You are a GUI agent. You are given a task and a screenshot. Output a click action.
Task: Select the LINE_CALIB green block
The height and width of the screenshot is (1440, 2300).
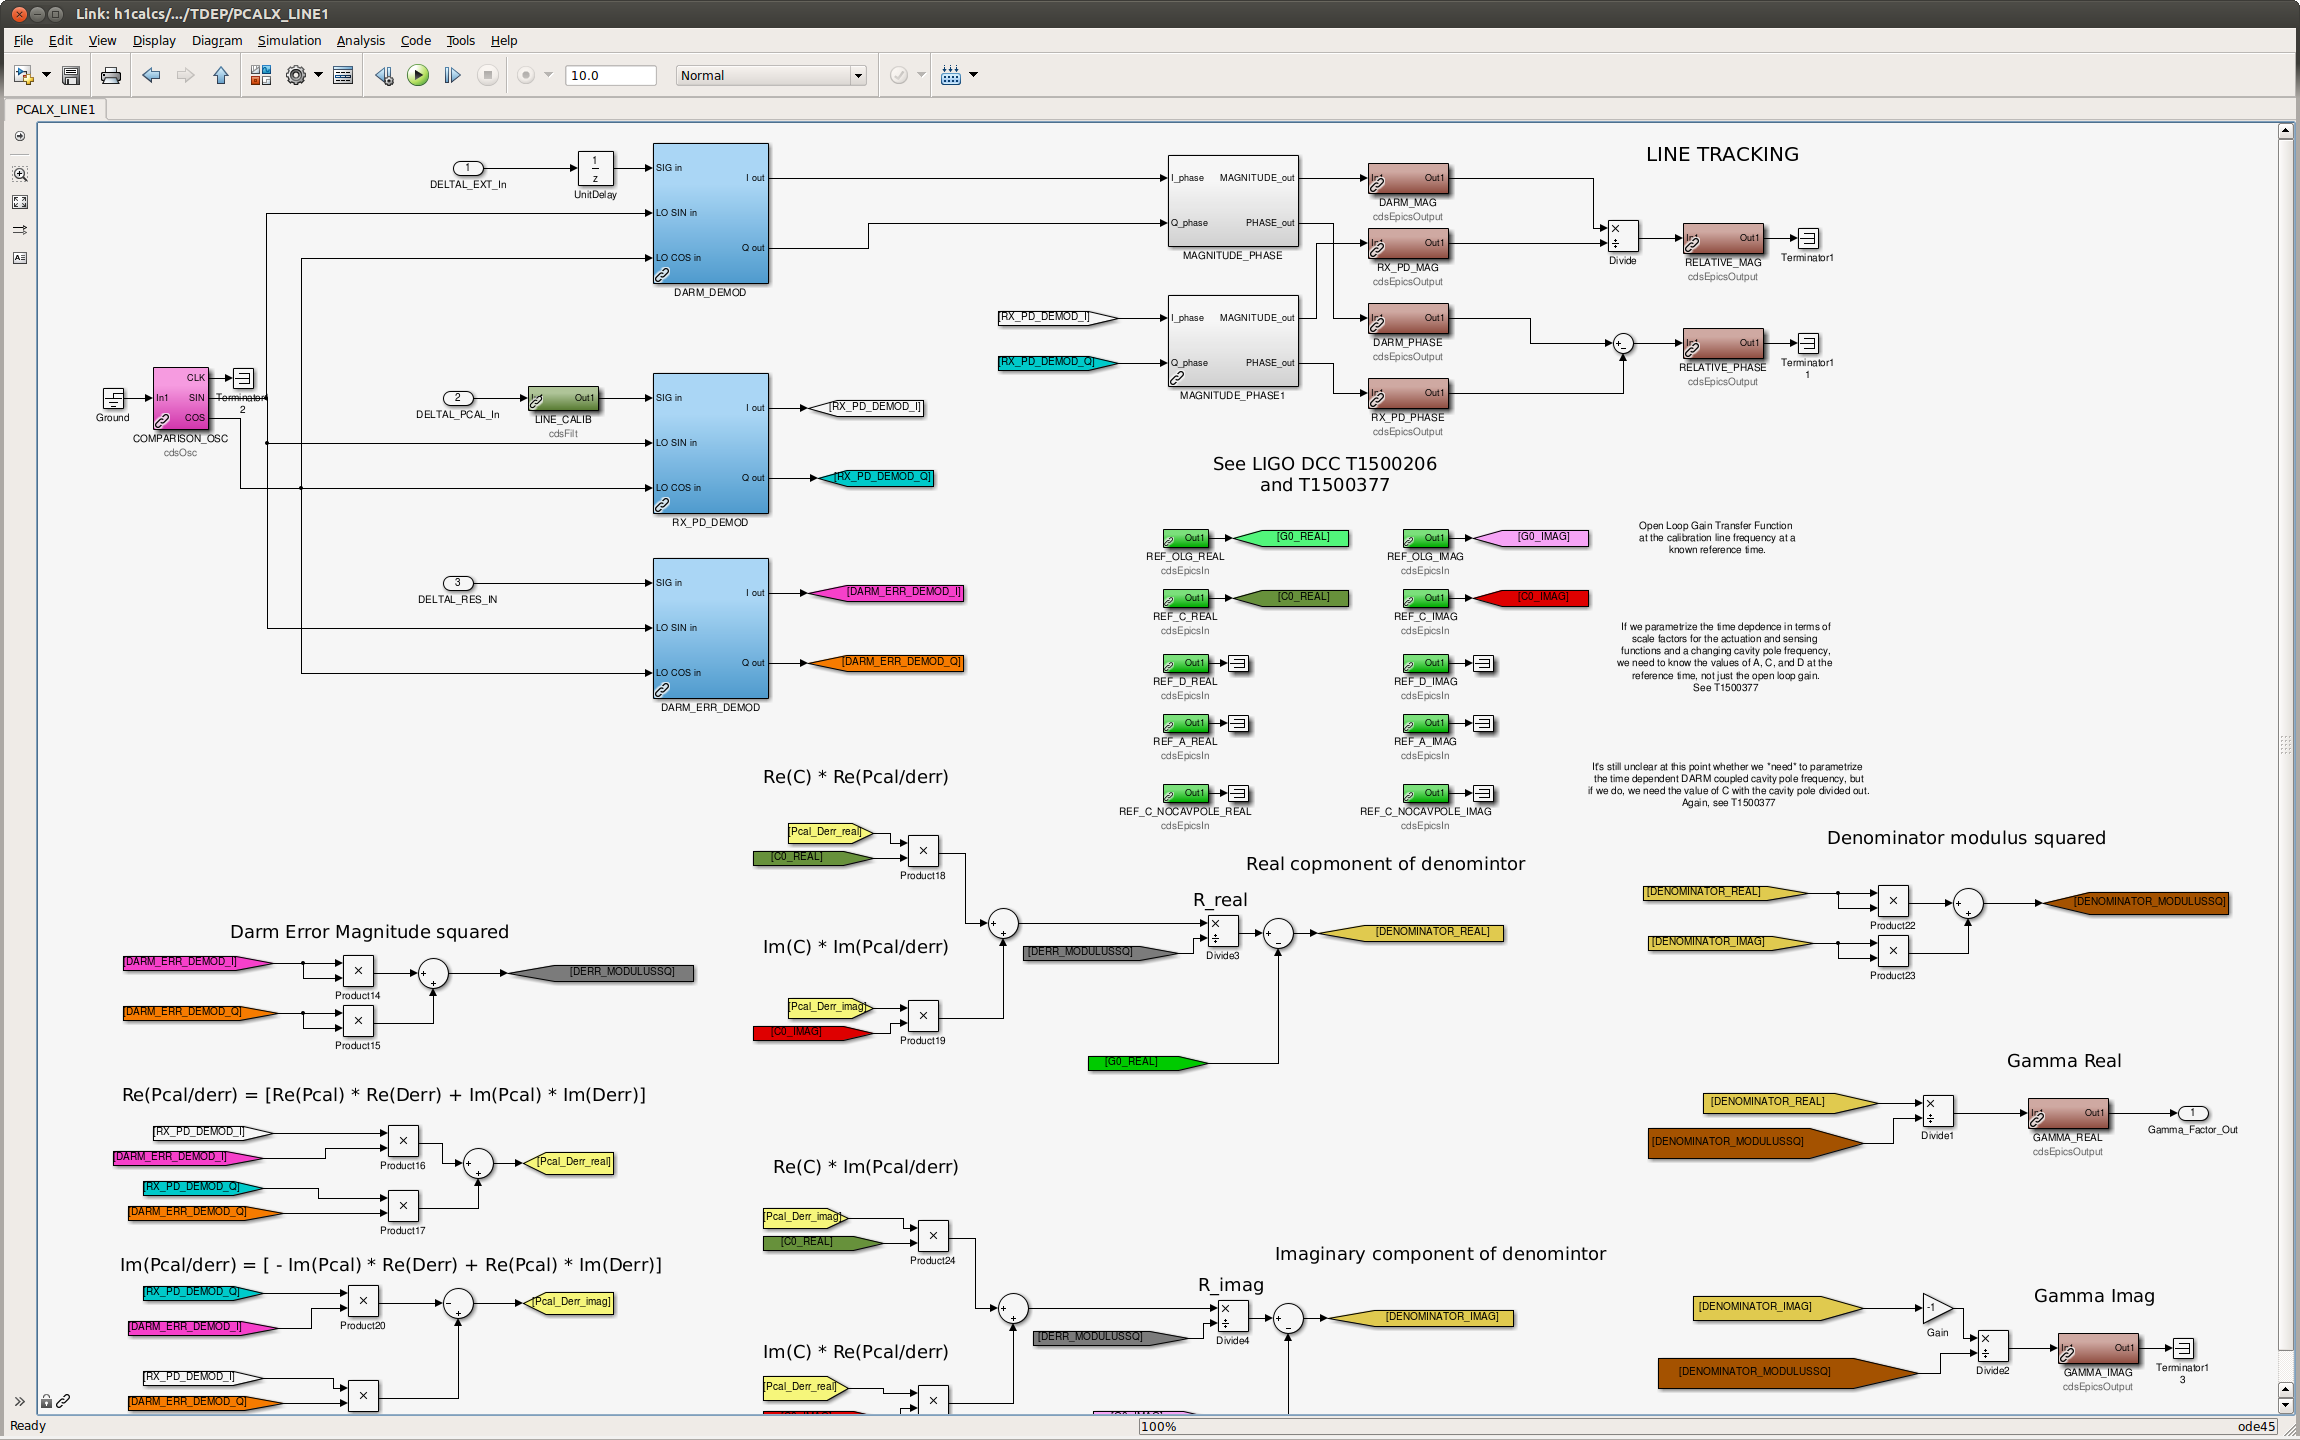tap(563, 398)
